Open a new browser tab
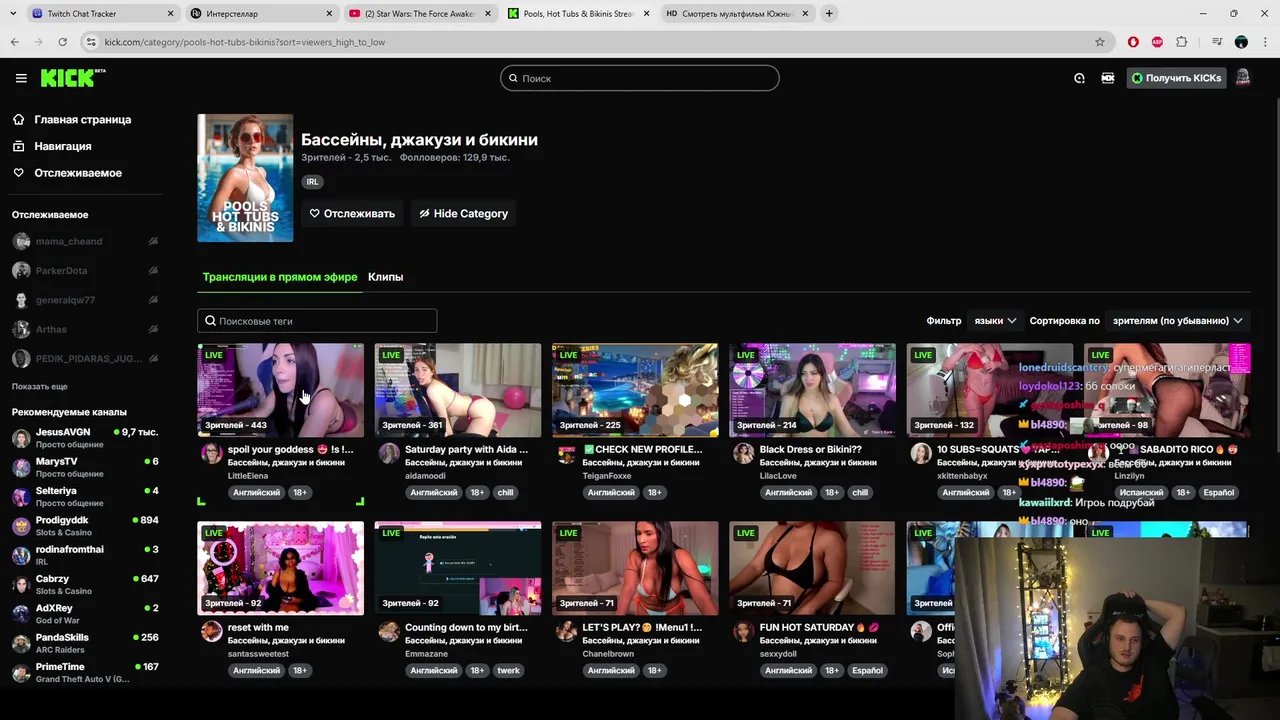The image size is (1280, 720). [829, 14]
